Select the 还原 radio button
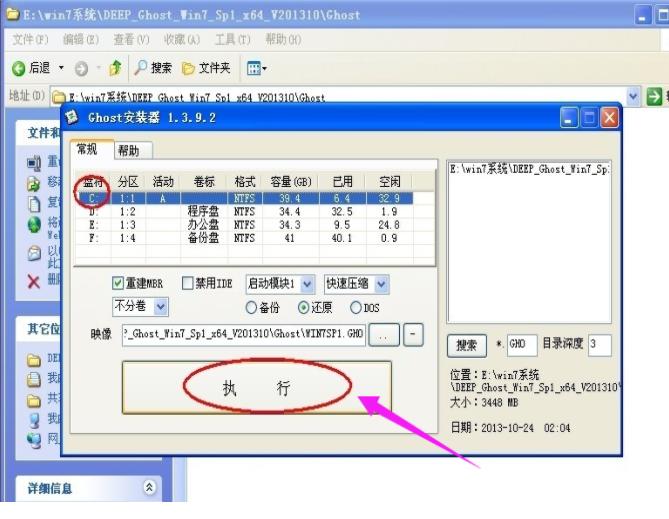The width and height of the screenshot is (669, 519). click(x=303, y=307)
